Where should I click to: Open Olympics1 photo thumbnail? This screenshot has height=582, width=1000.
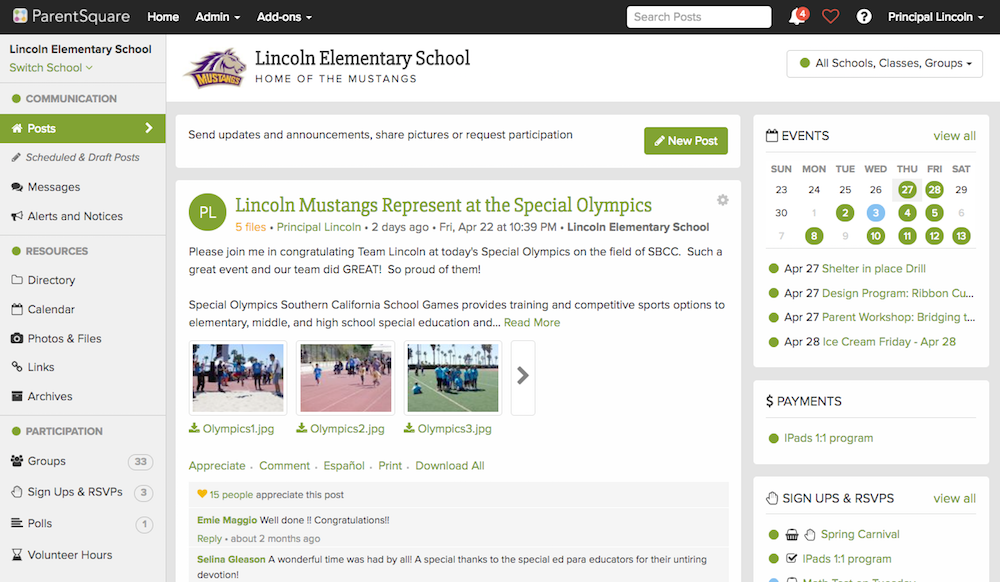coord(238,377)
